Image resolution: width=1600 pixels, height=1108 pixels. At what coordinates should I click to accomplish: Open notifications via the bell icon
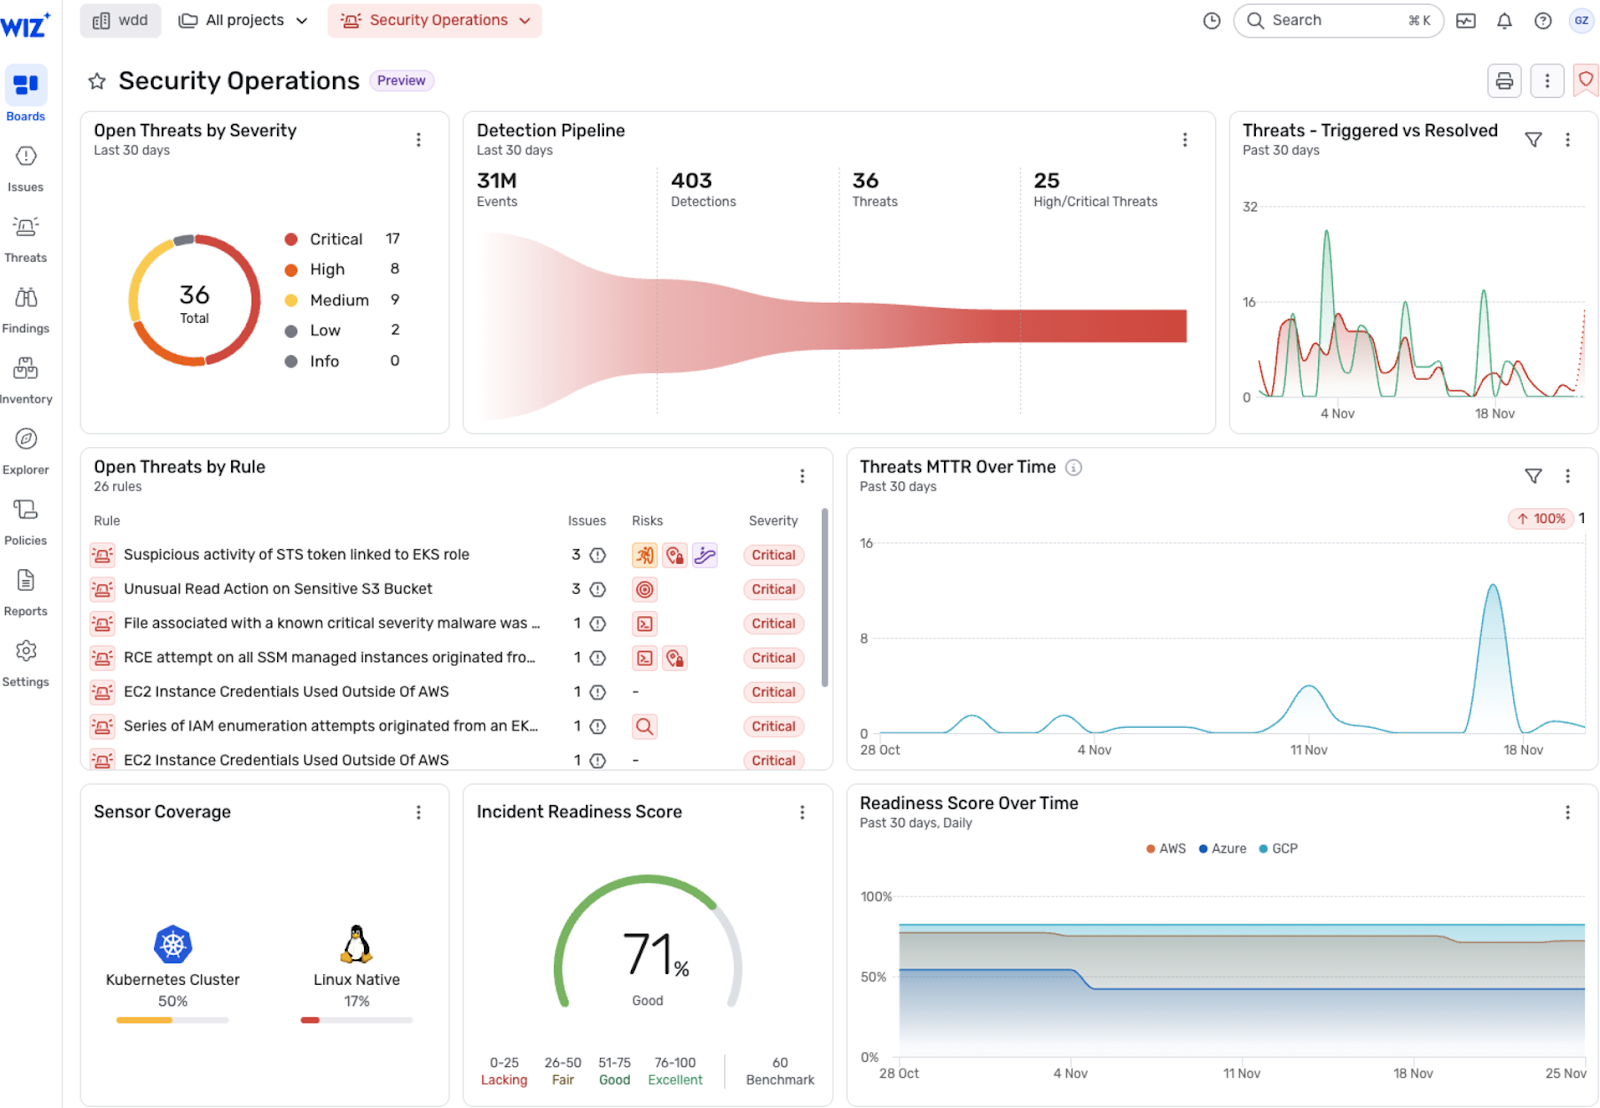click(1504, 20)
